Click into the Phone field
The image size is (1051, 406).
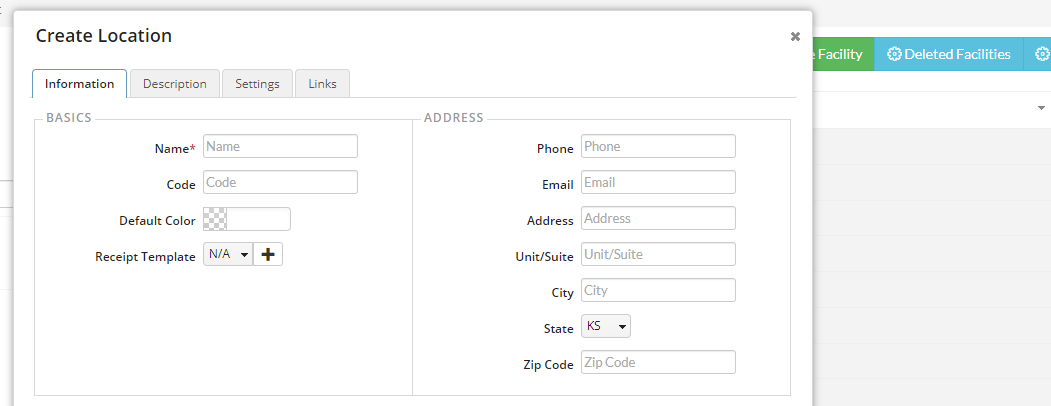click(x=658, y=146)
